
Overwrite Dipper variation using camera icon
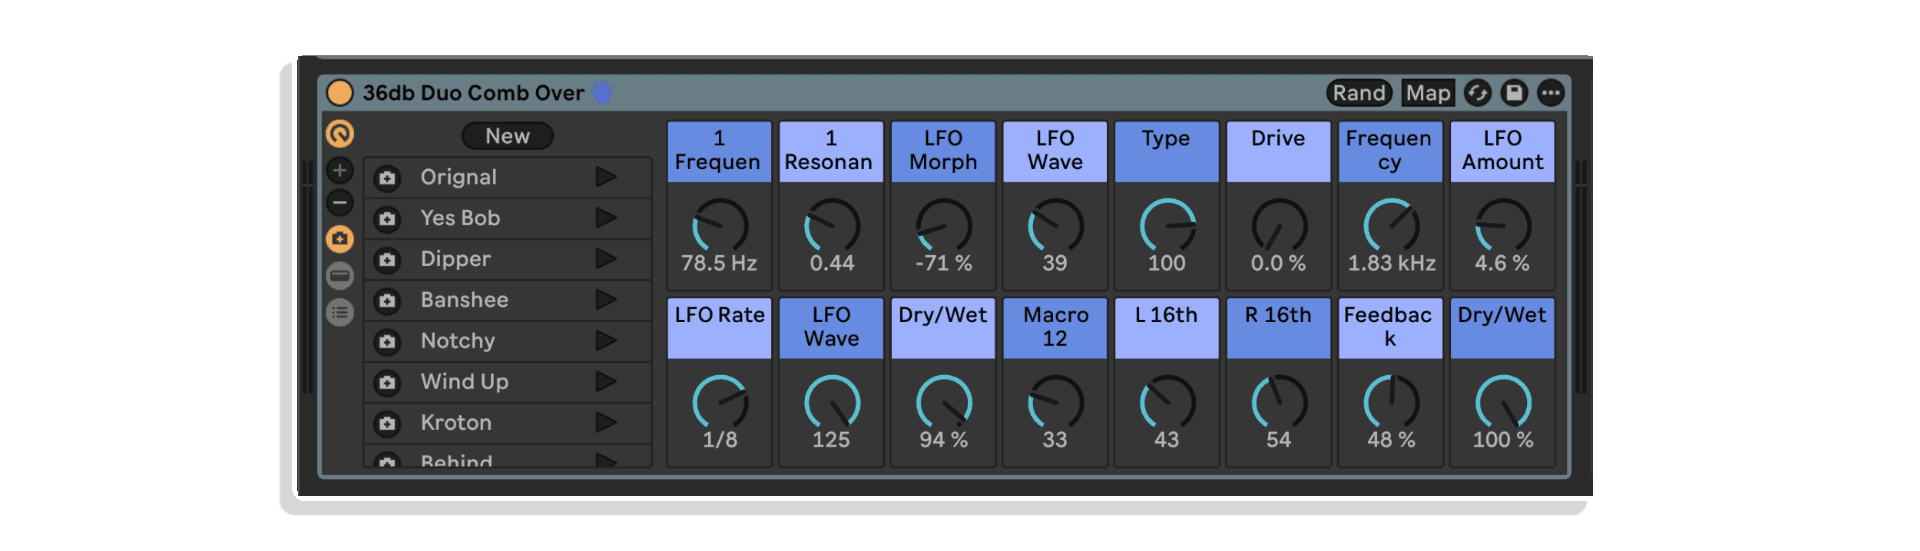[x=387, y=260]
